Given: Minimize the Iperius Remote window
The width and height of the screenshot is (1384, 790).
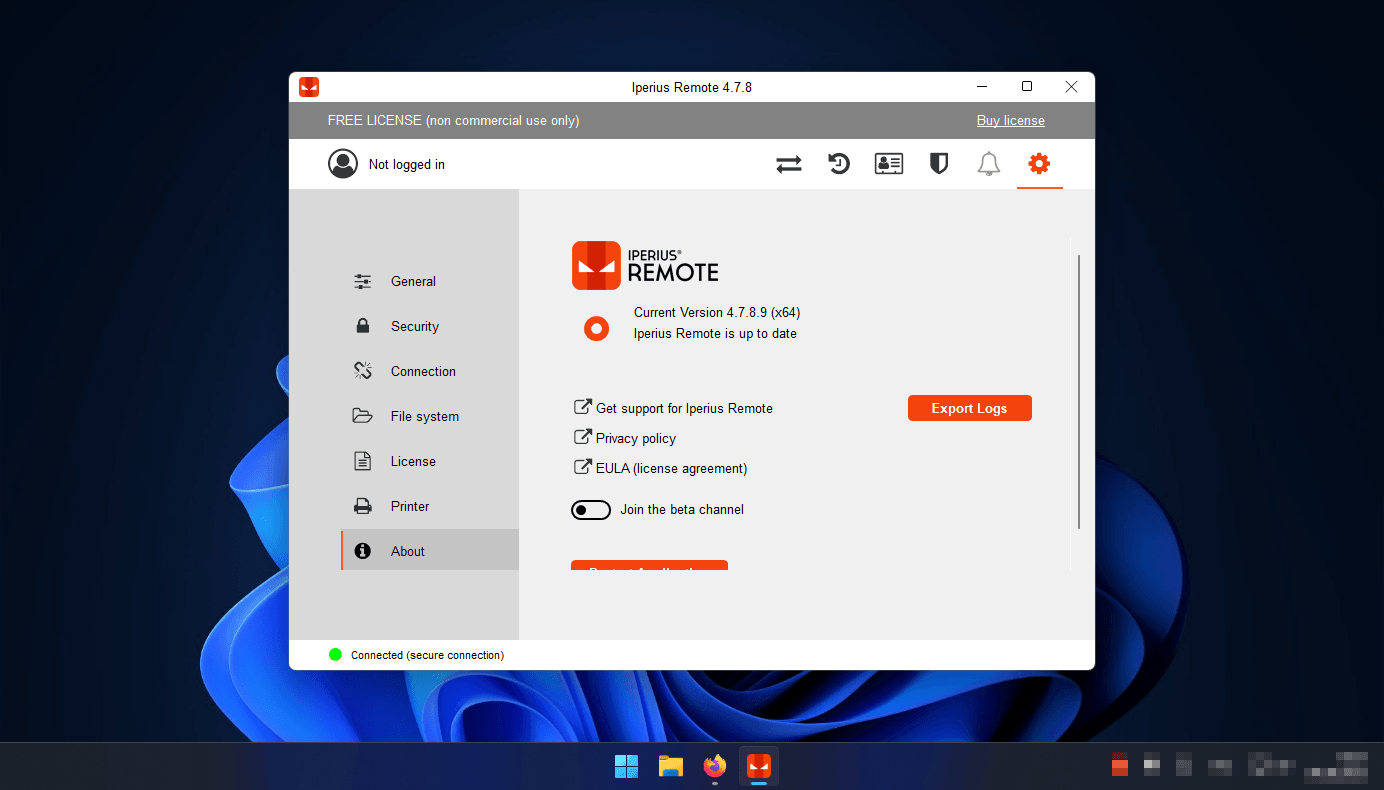Looking at the screenshot, I should (983, 87).
